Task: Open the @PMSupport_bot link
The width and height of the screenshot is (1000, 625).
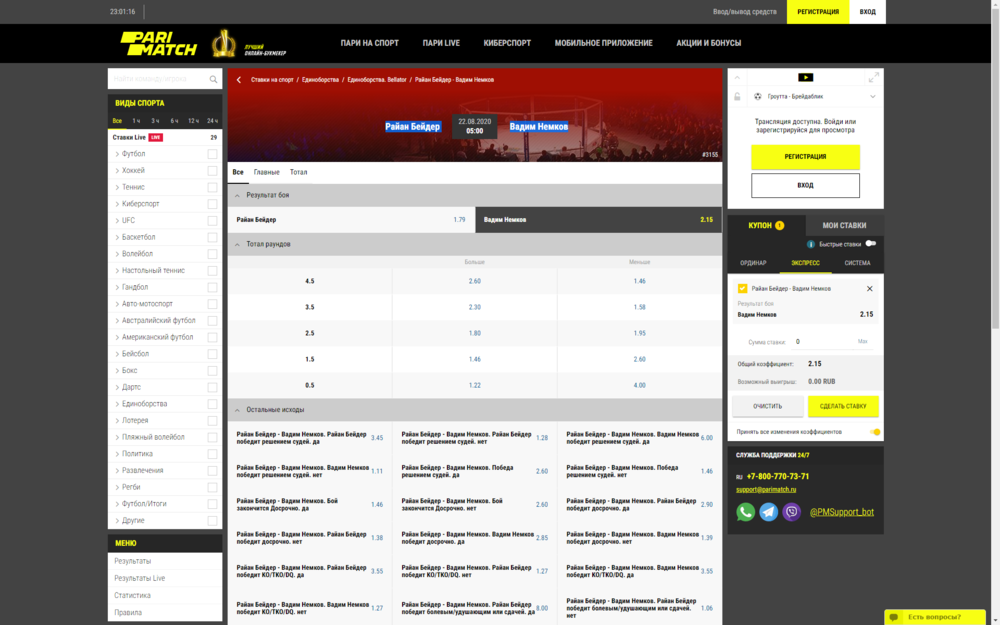Action: tap(842, 511)
